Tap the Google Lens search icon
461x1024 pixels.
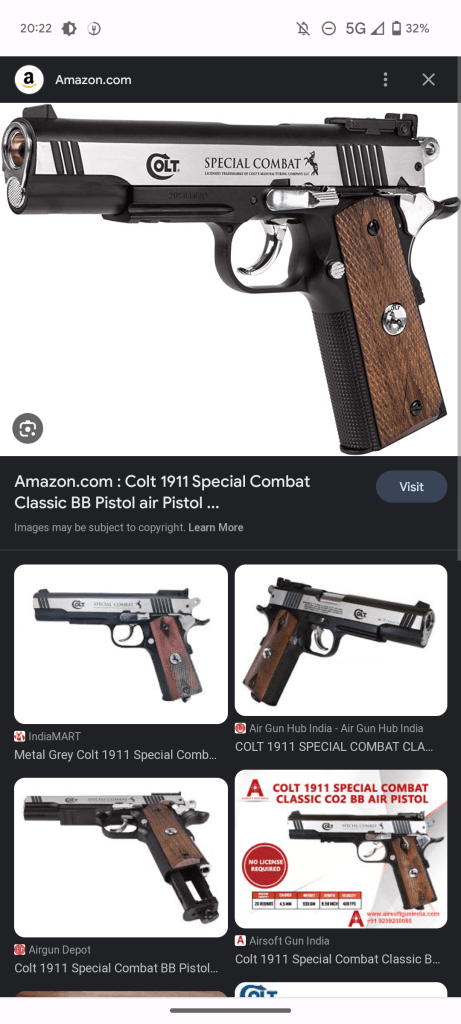coord(27,428)
